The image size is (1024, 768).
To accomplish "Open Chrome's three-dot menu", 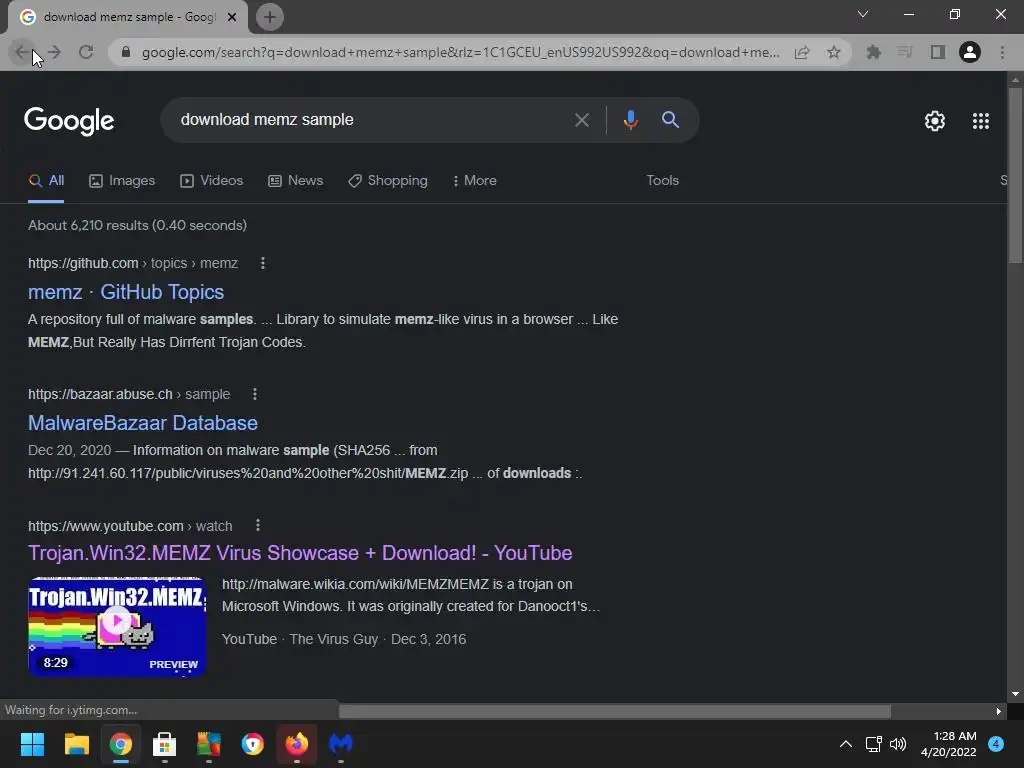I will coord(1002,52).
